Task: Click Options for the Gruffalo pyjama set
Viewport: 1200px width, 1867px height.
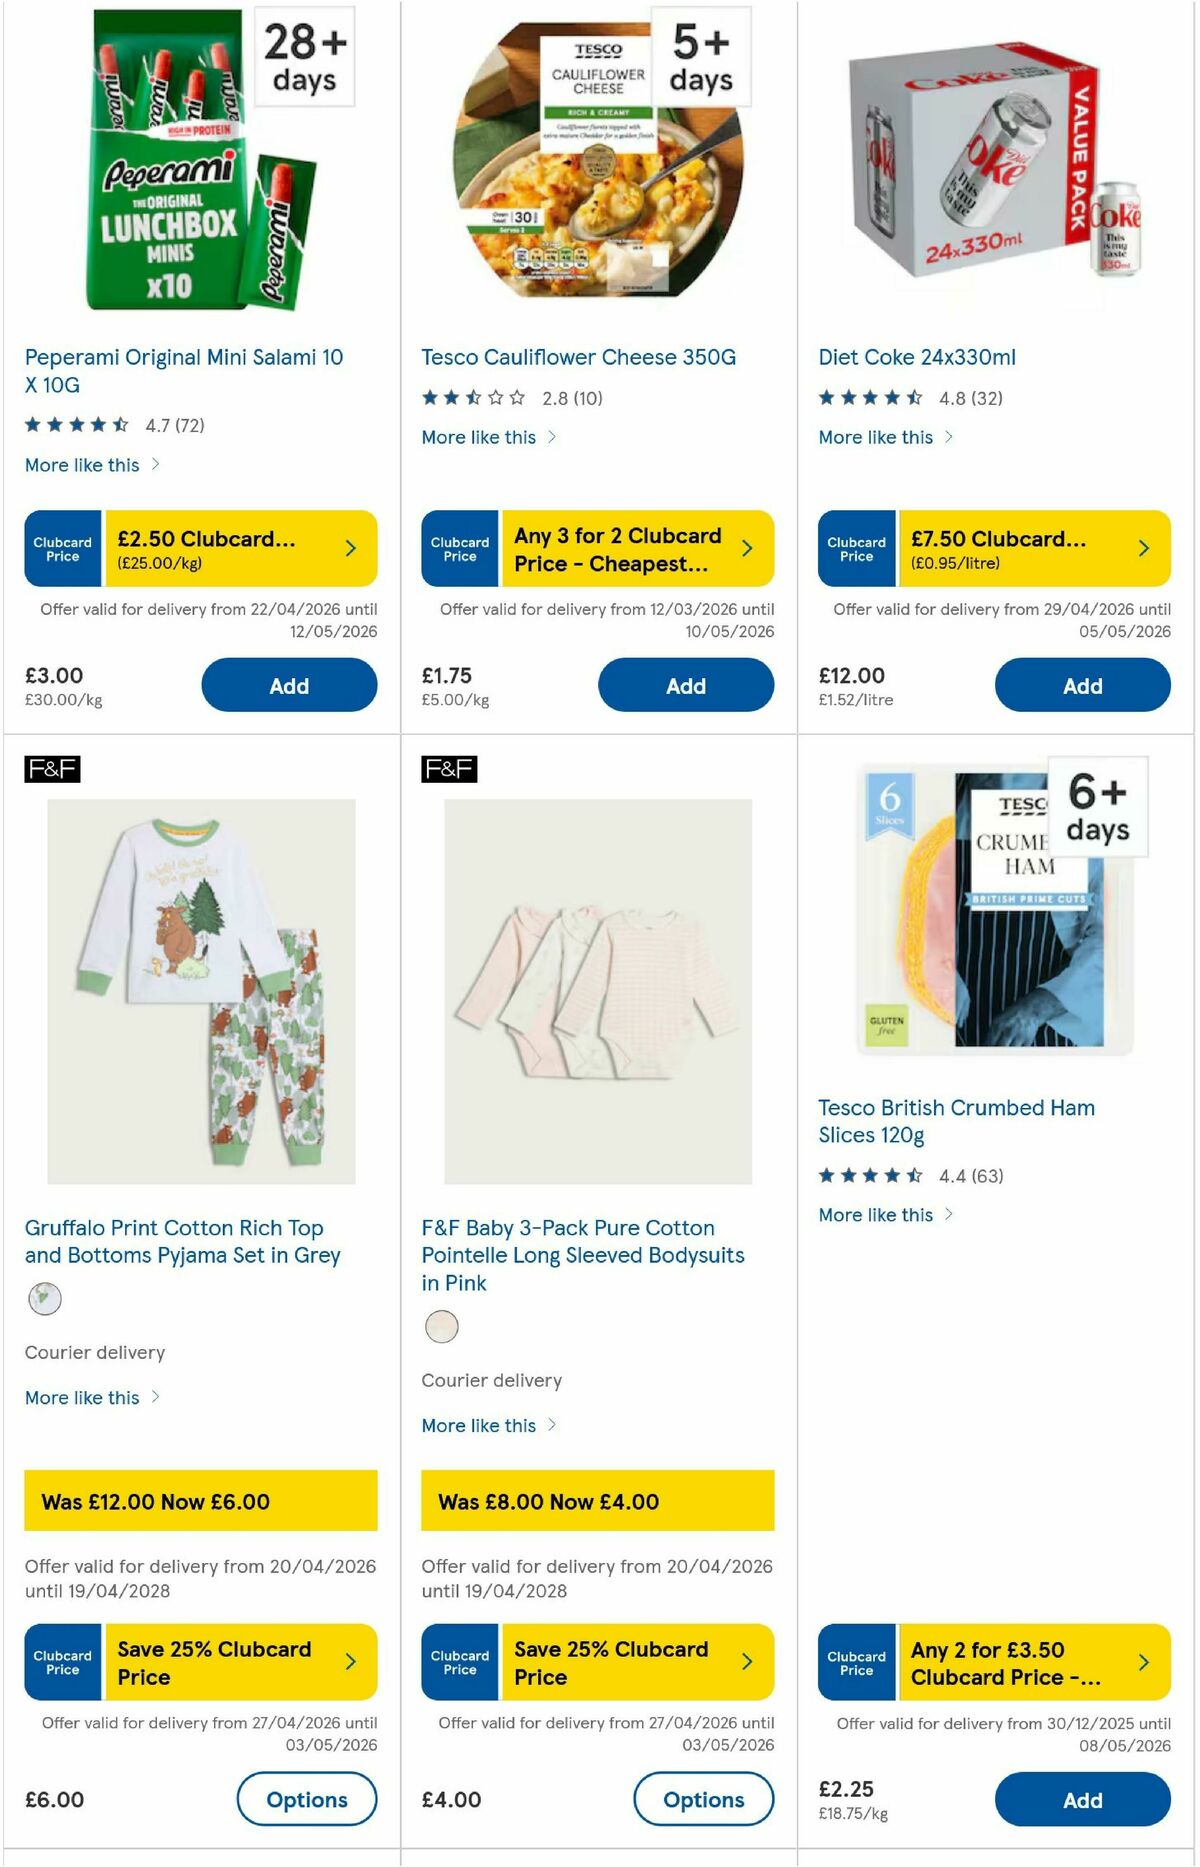Action: click(x=306, y=1798)
